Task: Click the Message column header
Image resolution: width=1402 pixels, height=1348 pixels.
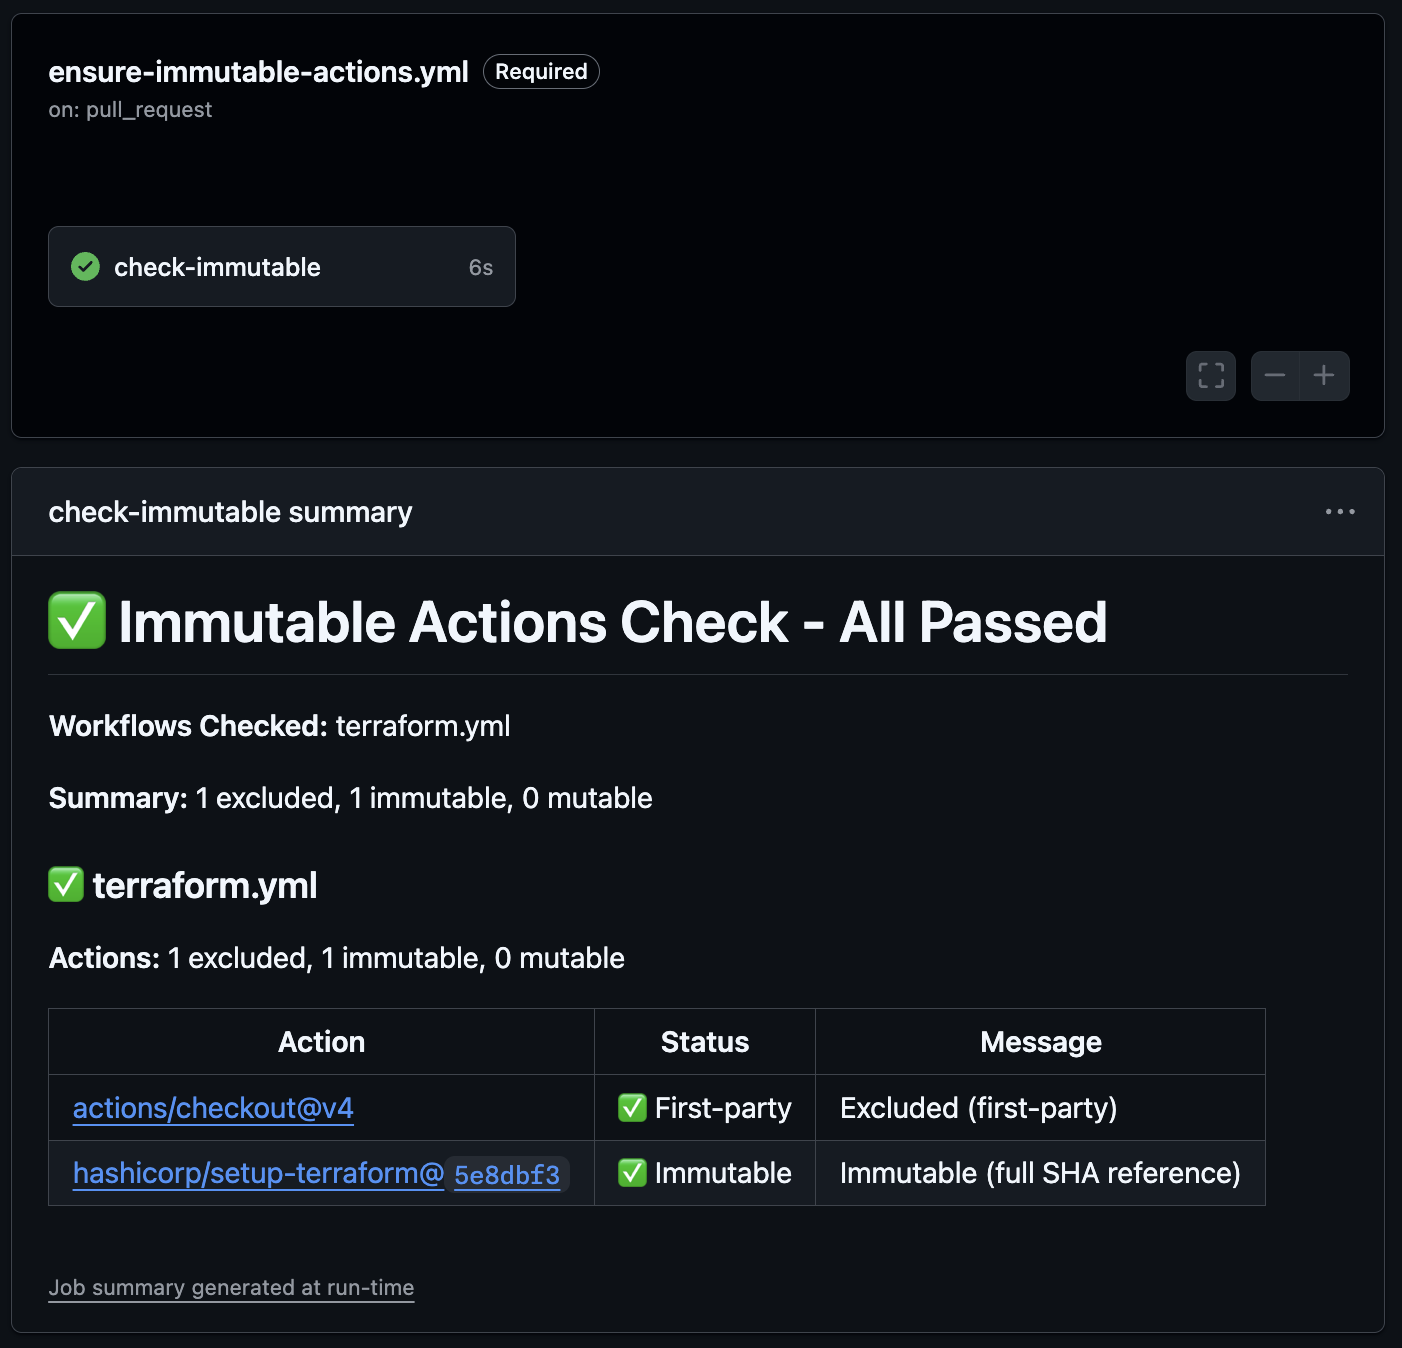Action: (x=1040, y=1042)
